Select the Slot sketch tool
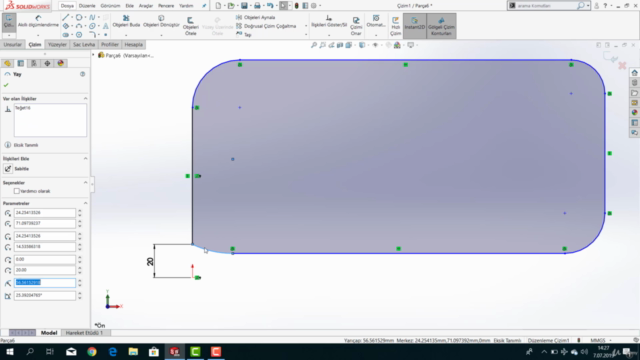The width and height of the screenshot is (640, 360). point(65,35)
